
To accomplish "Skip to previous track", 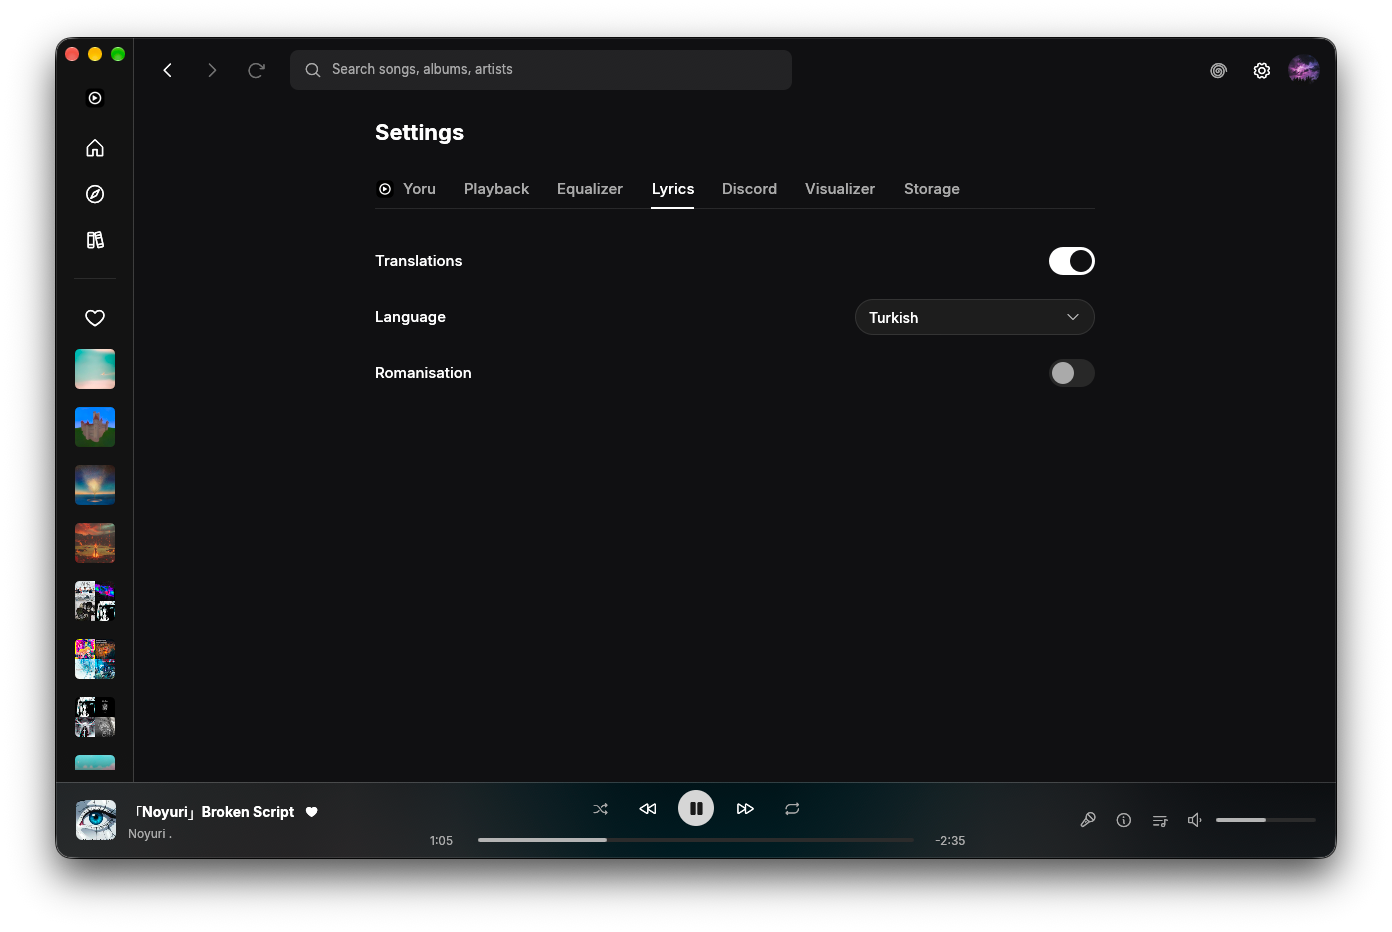I will tap(648, 809).
